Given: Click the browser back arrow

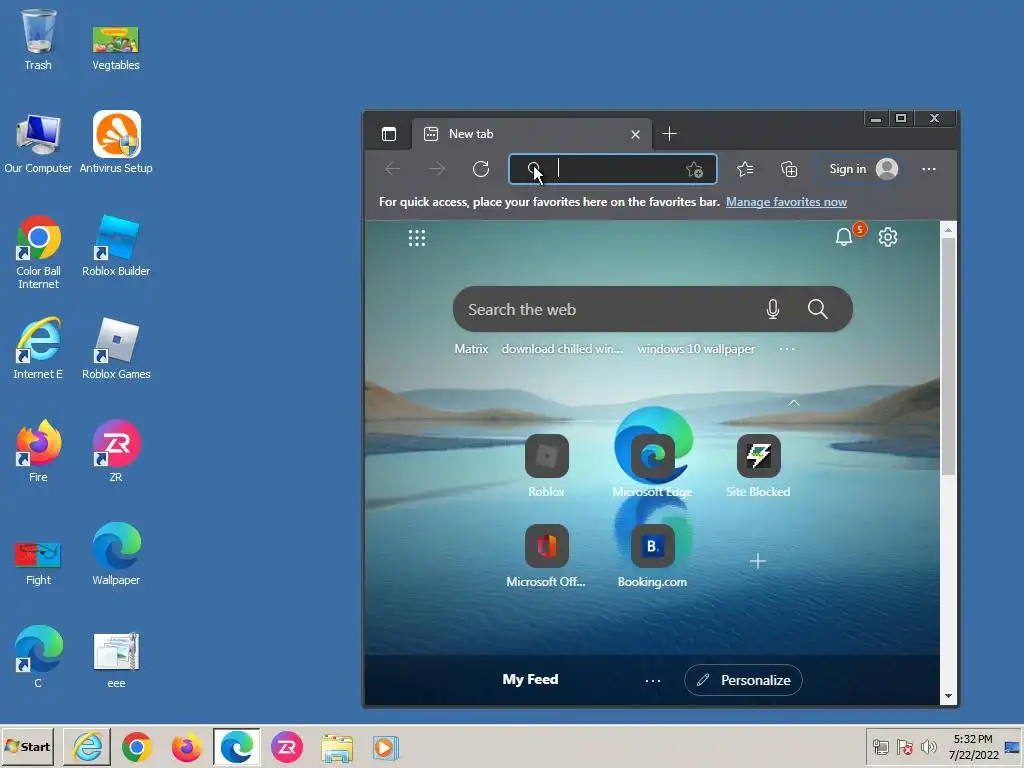Looking at the screenshot, I should click(x=392, y=169).
